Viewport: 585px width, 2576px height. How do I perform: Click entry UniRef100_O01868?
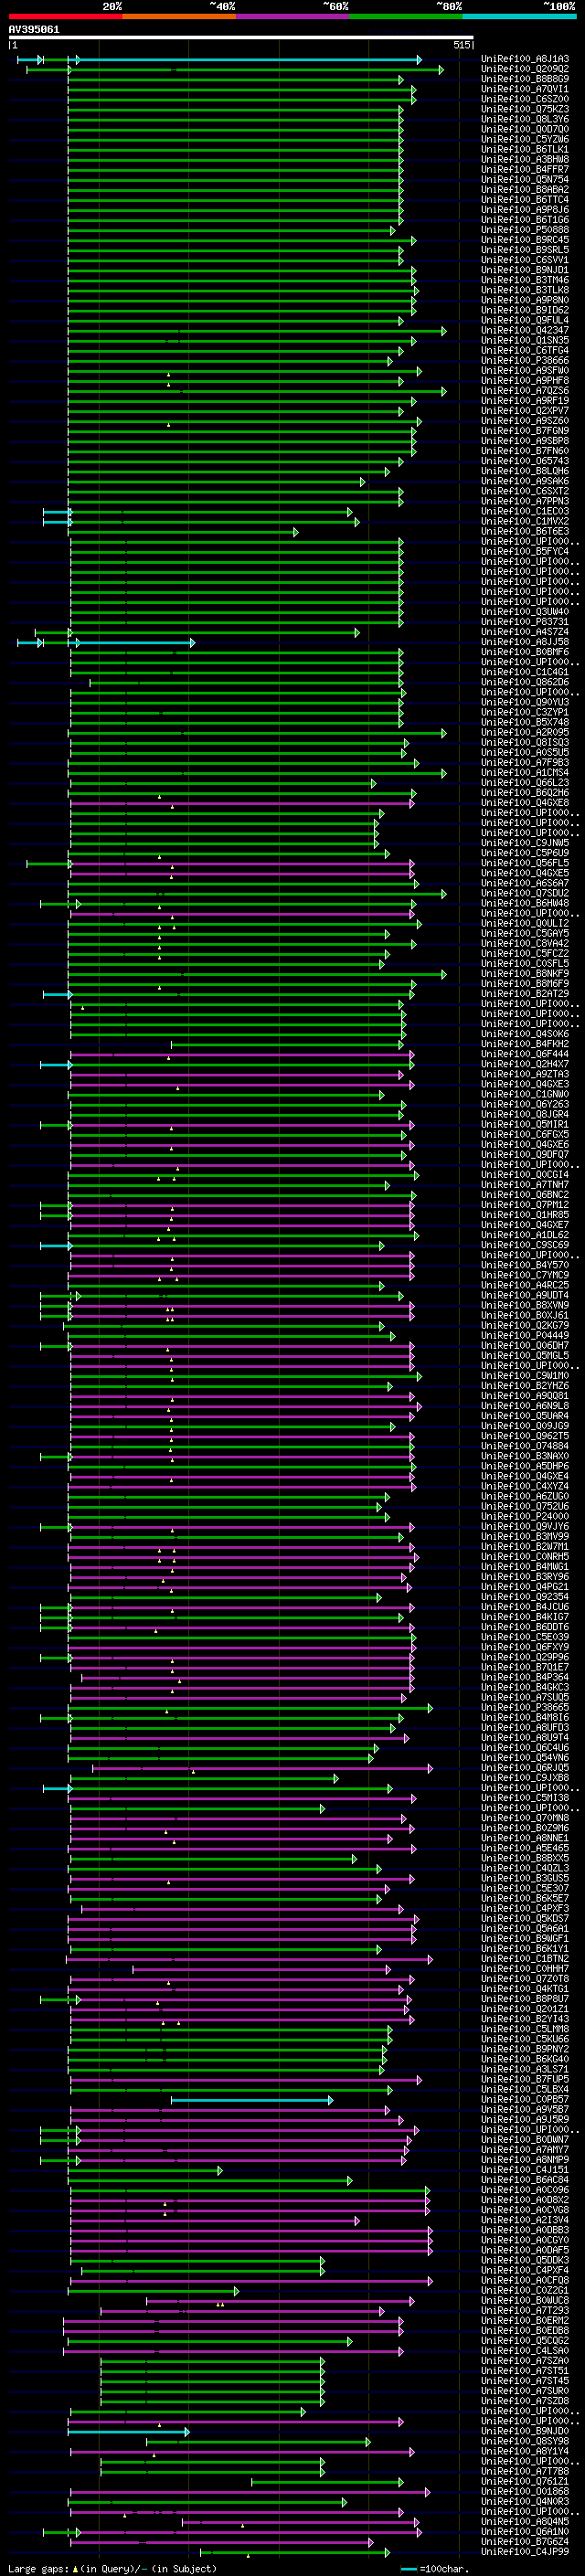525,2491
